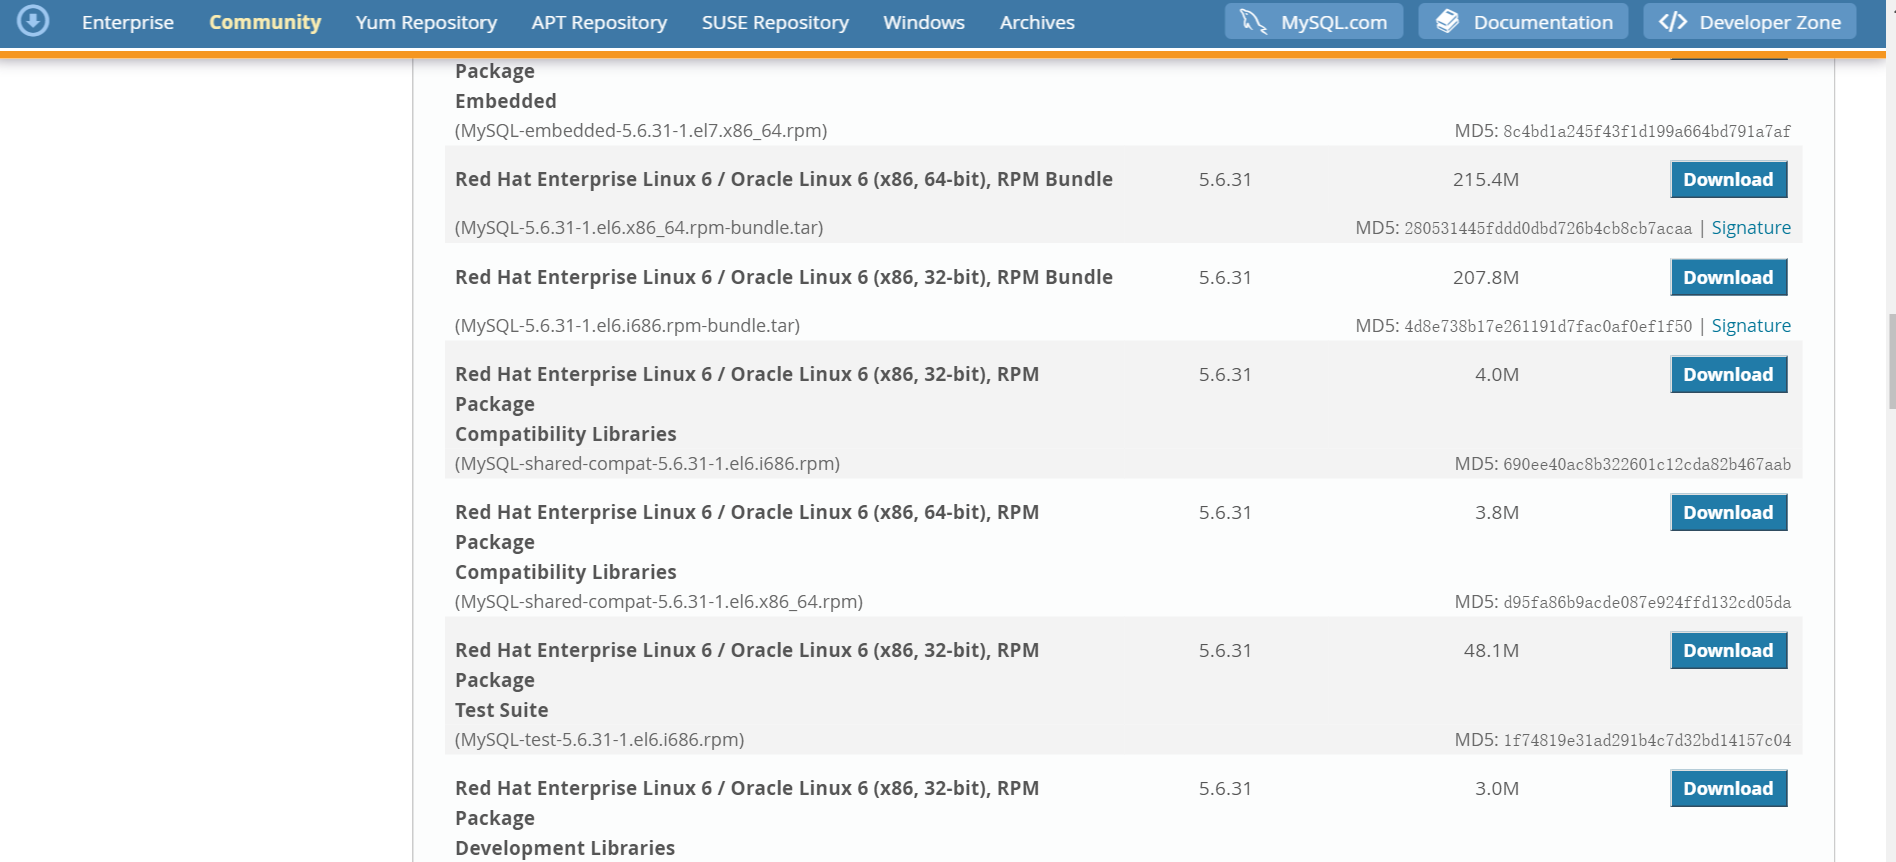Viewport: 1896px width, 862px height.
Task: Click the file name MySQL-shared-compat-5.6.31-1.el6.x86_64.rpm
Action: click(659, 602)
